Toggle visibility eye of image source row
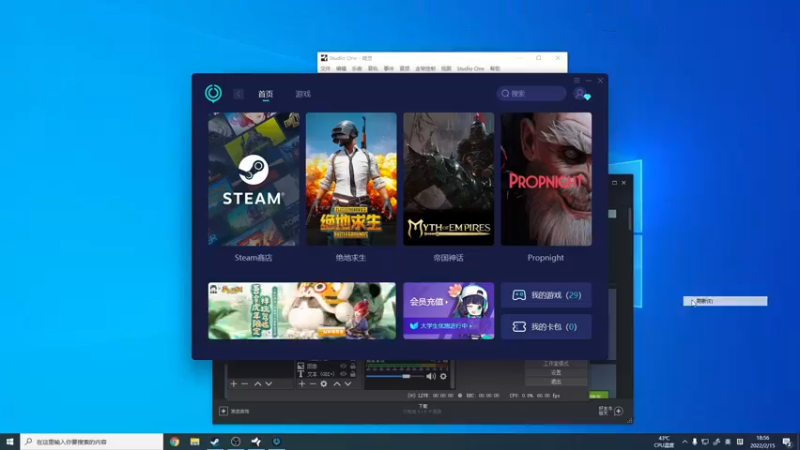800x450 pixels. [343, 366]
